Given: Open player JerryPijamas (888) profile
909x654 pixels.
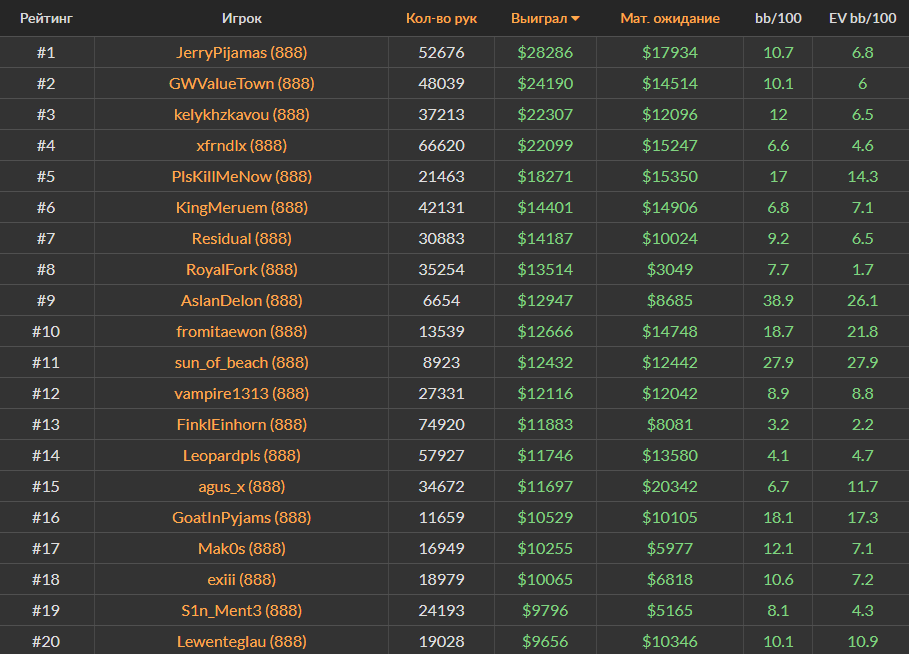Looking at the screenshot, I should [241, 52].
